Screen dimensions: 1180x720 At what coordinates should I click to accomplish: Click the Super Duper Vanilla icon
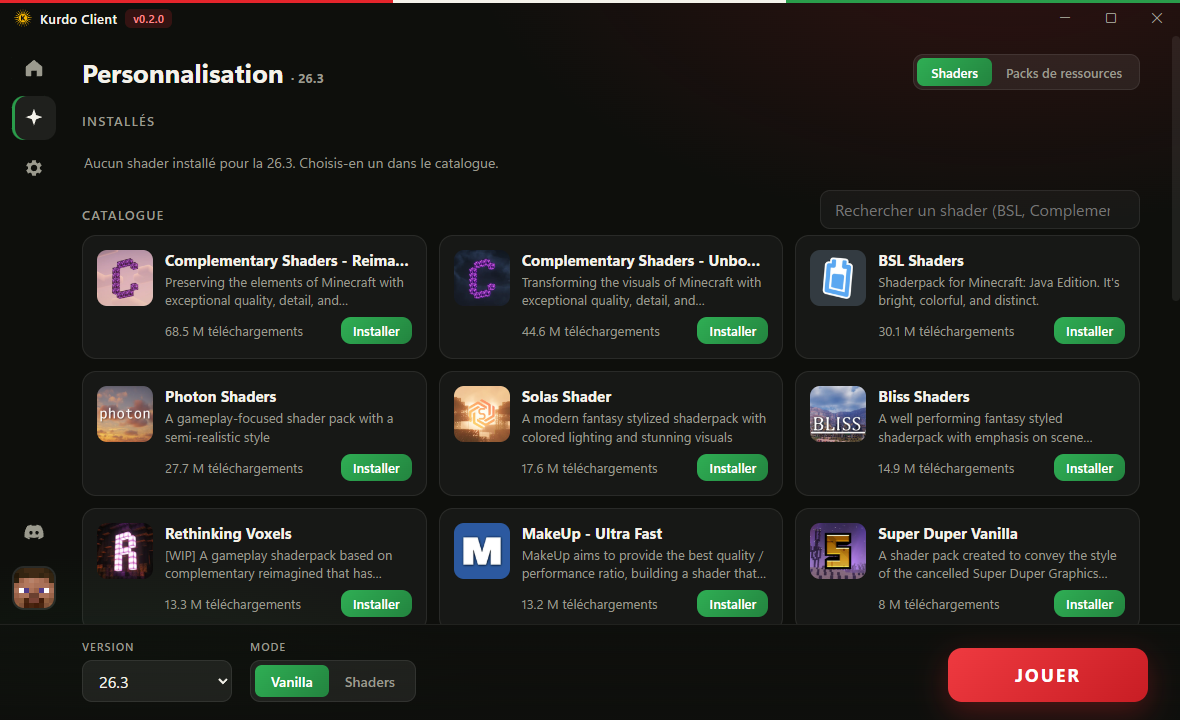pos(838,551)
